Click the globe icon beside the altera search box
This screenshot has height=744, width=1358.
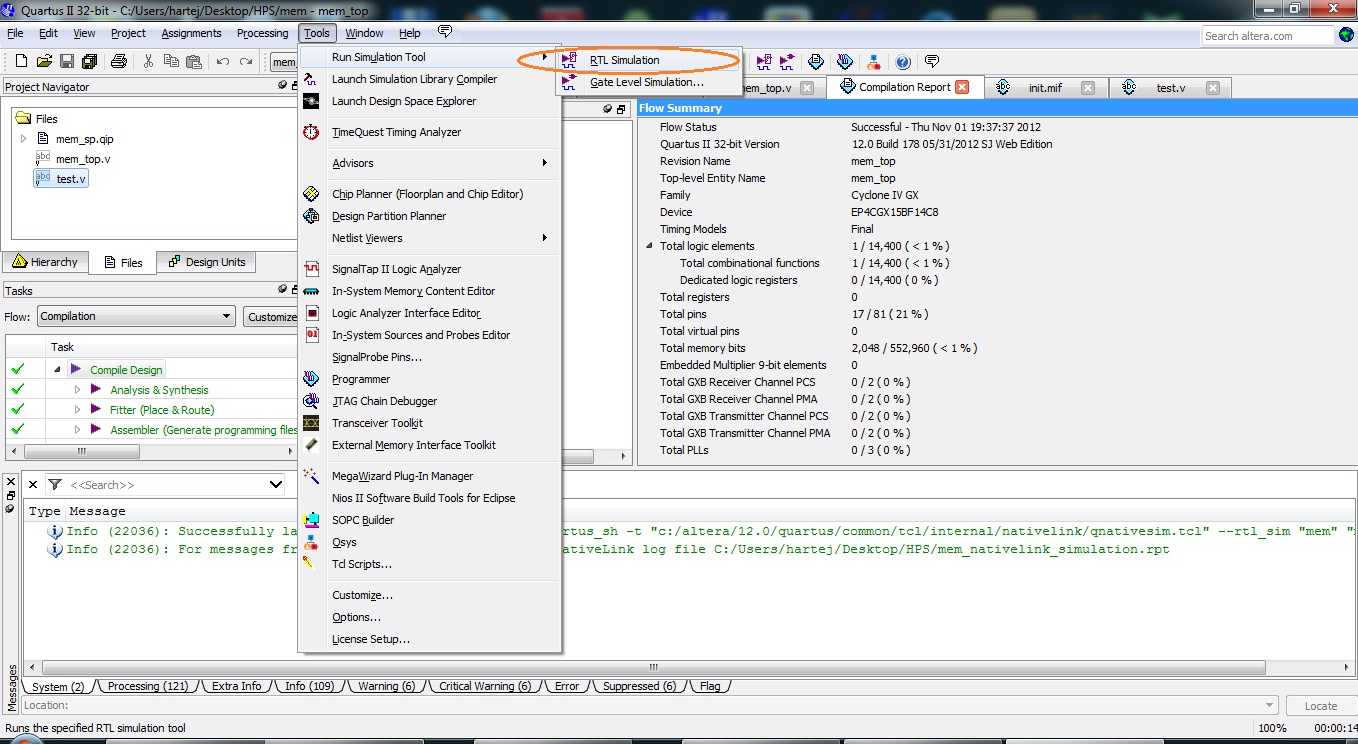pyautogui.click(x=1346, y=35)
